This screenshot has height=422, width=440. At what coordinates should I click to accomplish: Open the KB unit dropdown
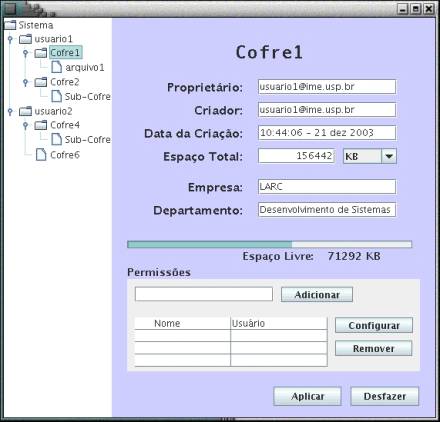(389, 156)
